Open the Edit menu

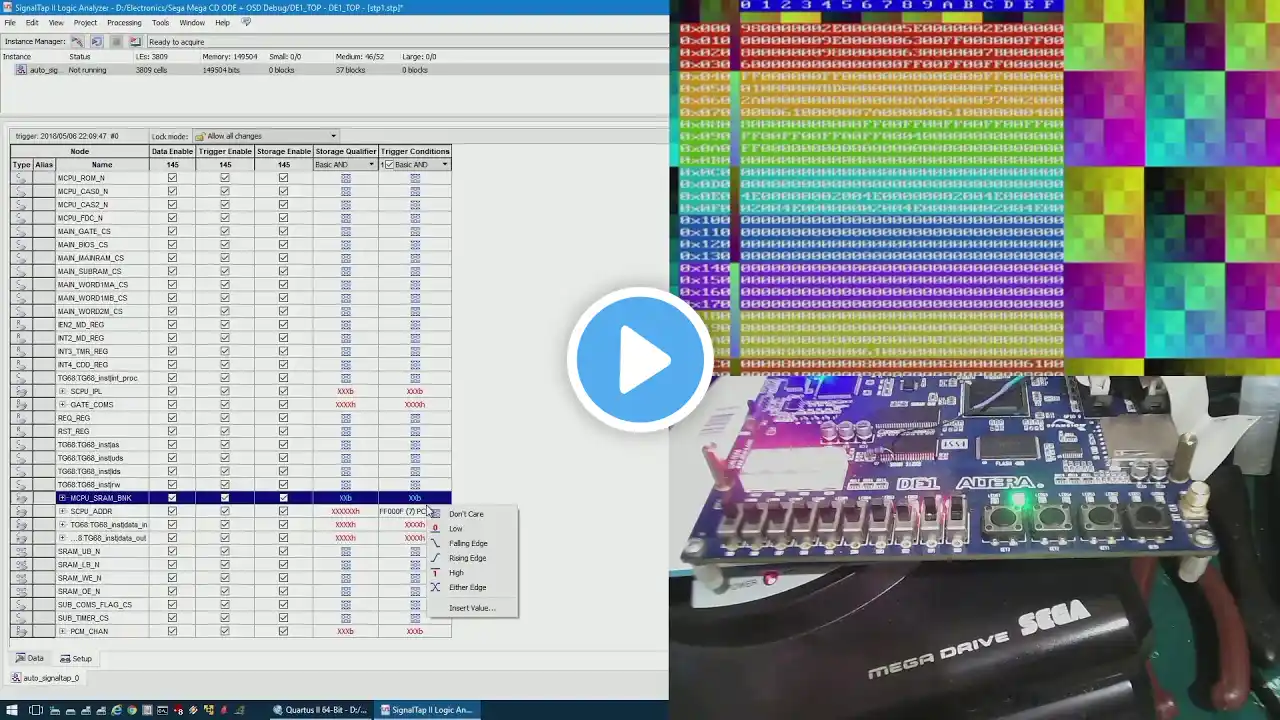(x=32, y=22)
